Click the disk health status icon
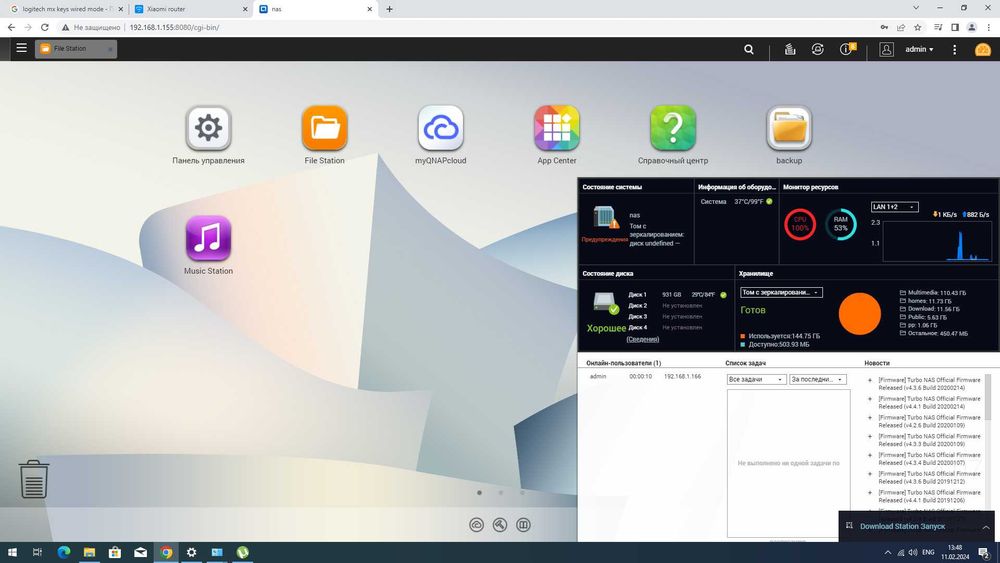 pyautogui.click(x=605, y=303)
